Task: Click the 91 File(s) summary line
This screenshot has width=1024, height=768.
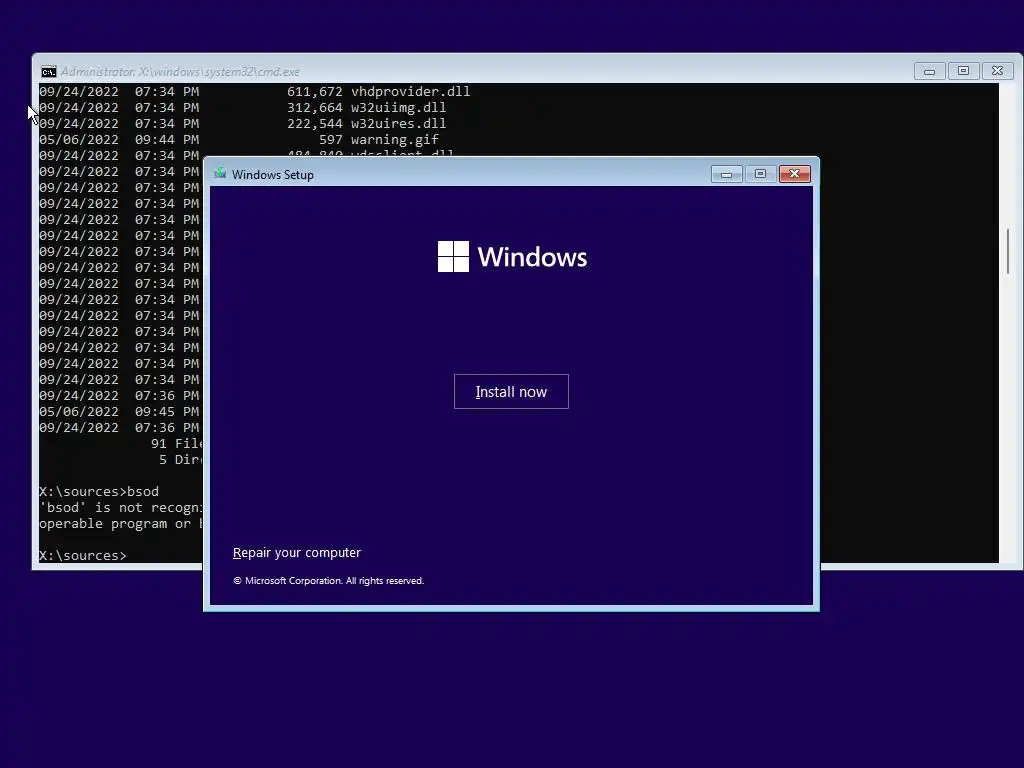Action: [176, 443]
